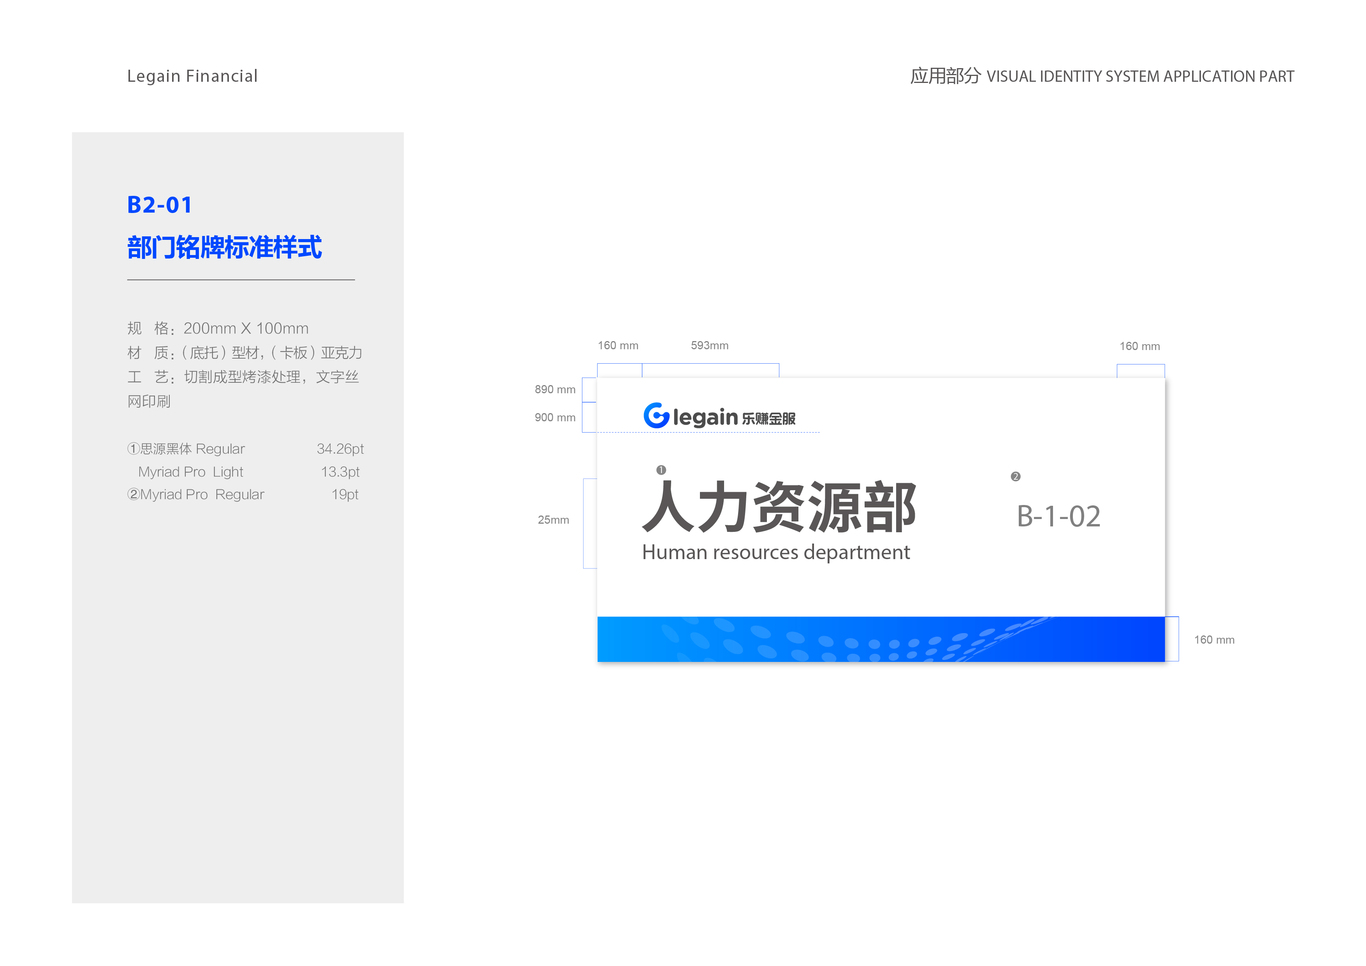The width and height of the screenshot is (1366, 966).
Task: Click the 乐赚金服 brand text
Action: click(x=769, y=419)
